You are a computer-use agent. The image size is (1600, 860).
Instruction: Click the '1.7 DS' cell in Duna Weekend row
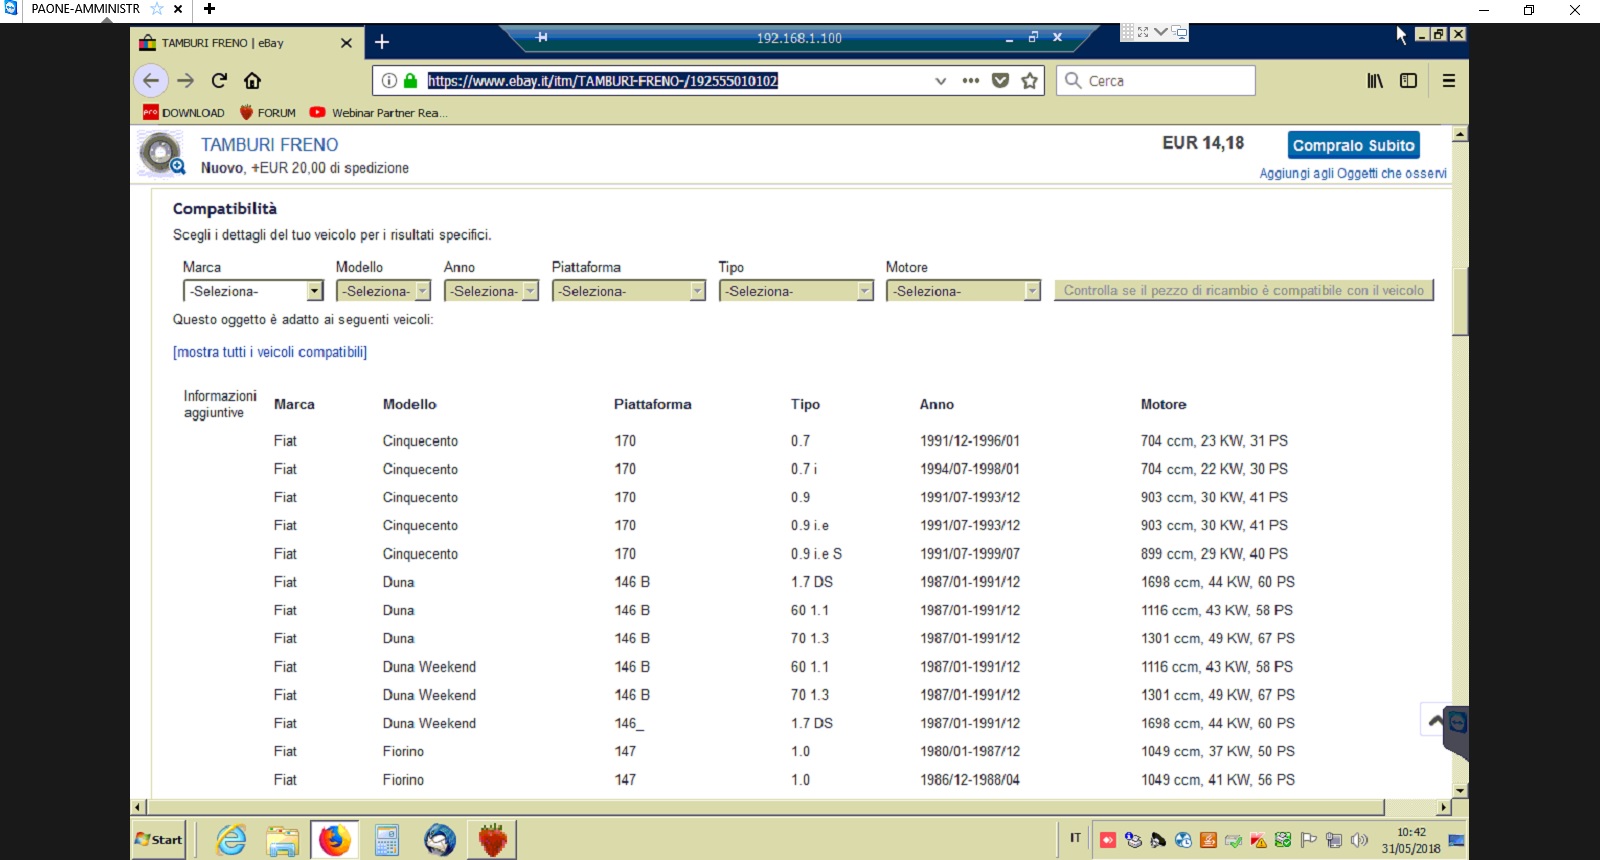812,723
